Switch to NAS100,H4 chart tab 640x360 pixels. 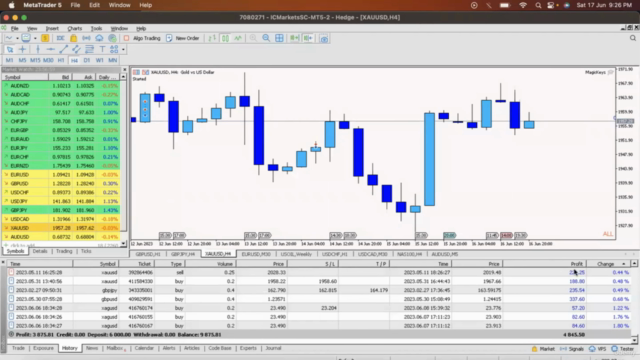click(x=409, y=254)
